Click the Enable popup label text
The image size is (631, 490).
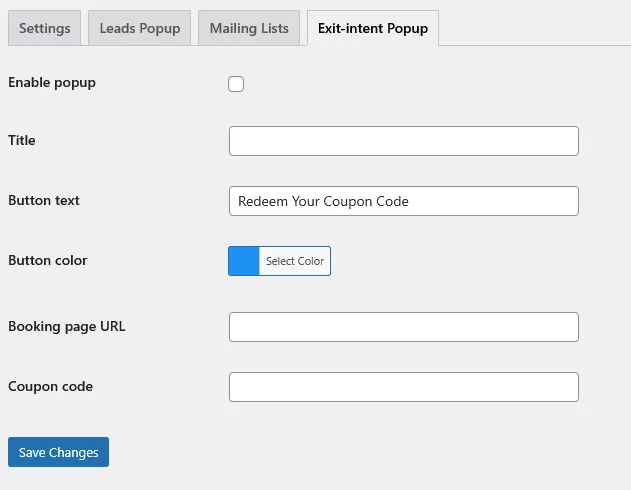point(52,83)
